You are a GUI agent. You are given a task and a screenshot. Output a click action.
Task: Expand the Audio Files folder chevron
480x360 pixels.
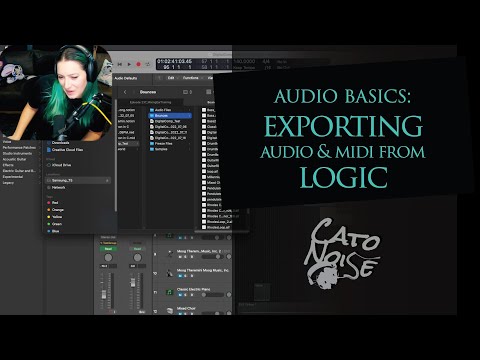(x=190, y=110)
